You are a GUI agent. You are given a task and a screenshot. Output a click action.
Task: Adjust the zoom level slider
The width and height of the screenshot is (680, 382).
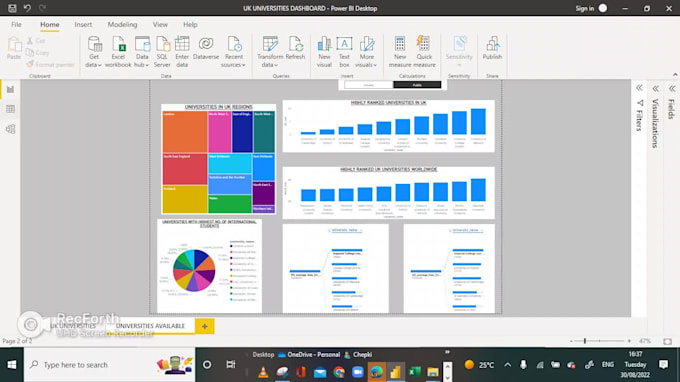pos(585,341)
